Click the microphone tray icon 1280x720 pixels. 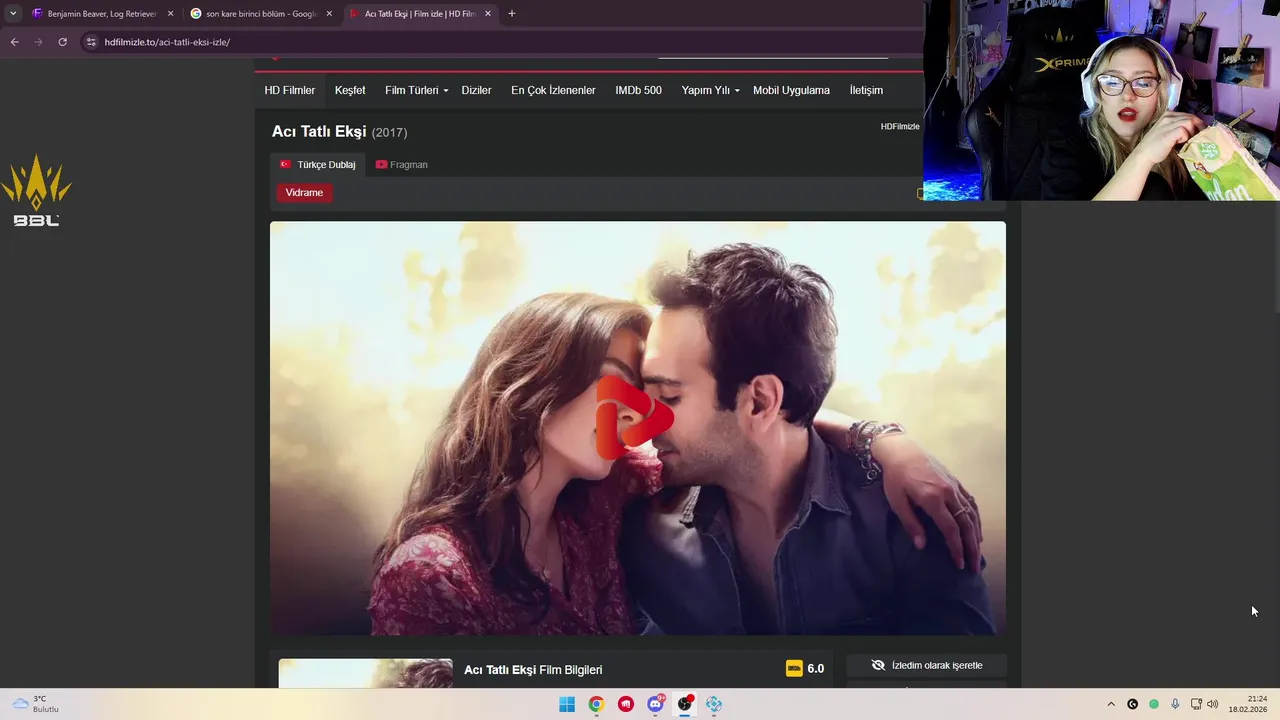1175,704
